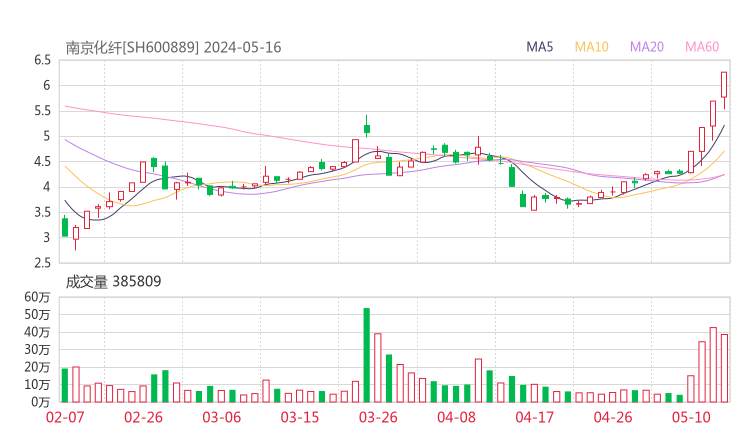Click the 03-26 date axis label

coord(378,417)
